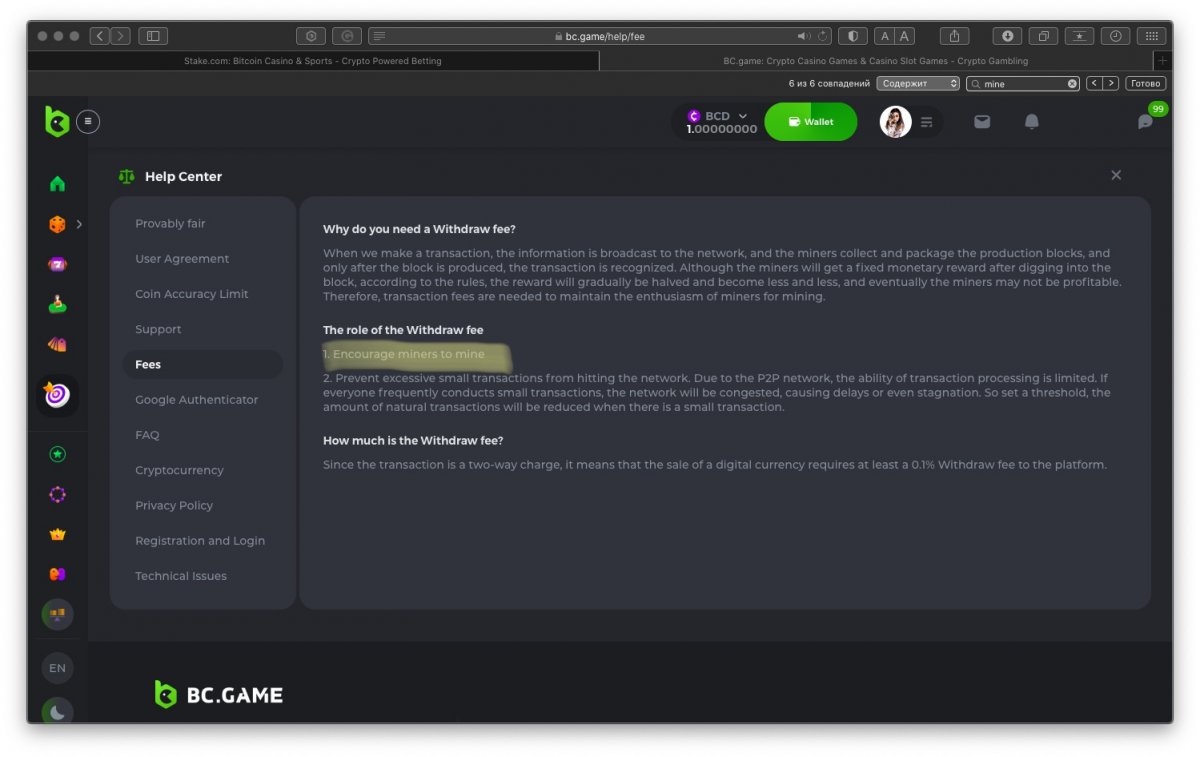Click the find-on-page search field
Viewport: 1200px width, 757px height.
coord(1022,84)
